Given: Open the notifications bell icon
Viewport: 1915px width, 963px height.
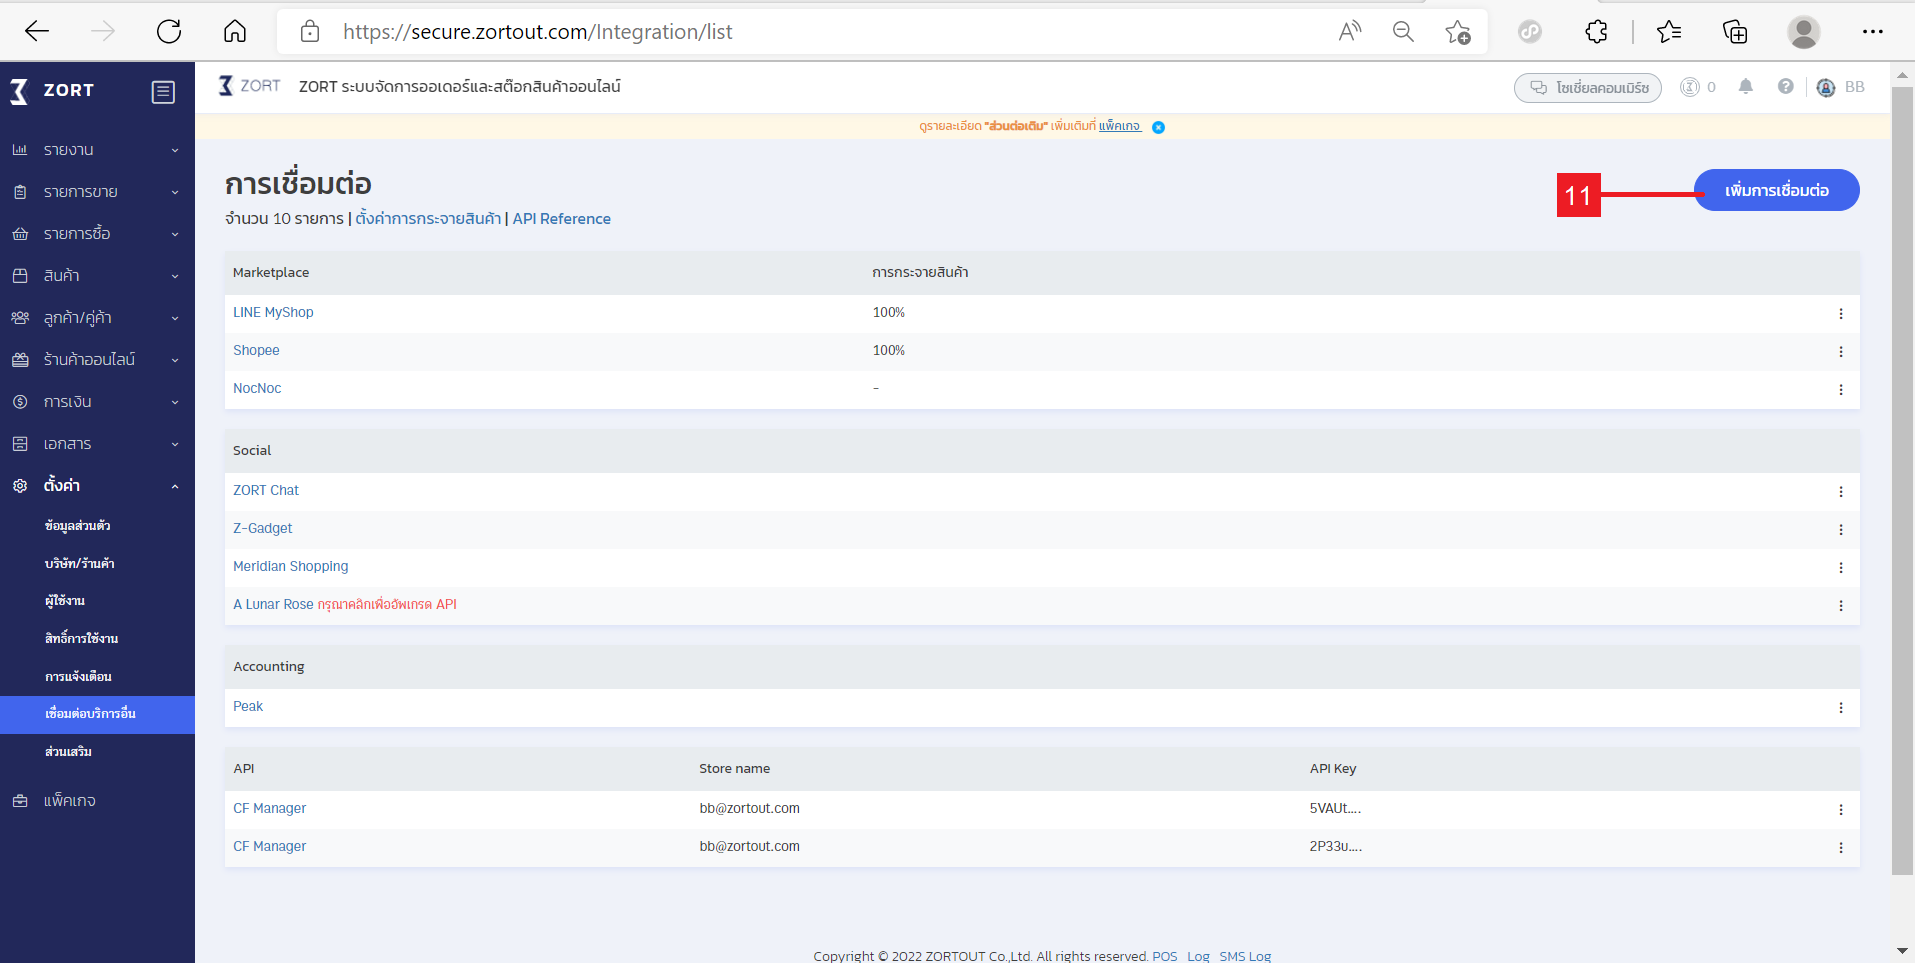Looking at the screenshot, I should point(1746,87).
